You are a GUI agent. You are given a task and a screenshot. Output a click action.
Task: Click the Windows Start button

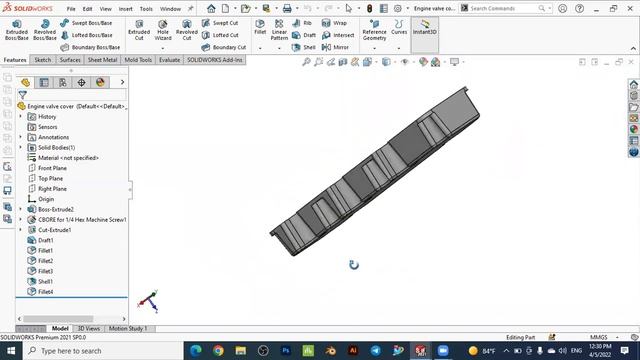pos(11,351)
